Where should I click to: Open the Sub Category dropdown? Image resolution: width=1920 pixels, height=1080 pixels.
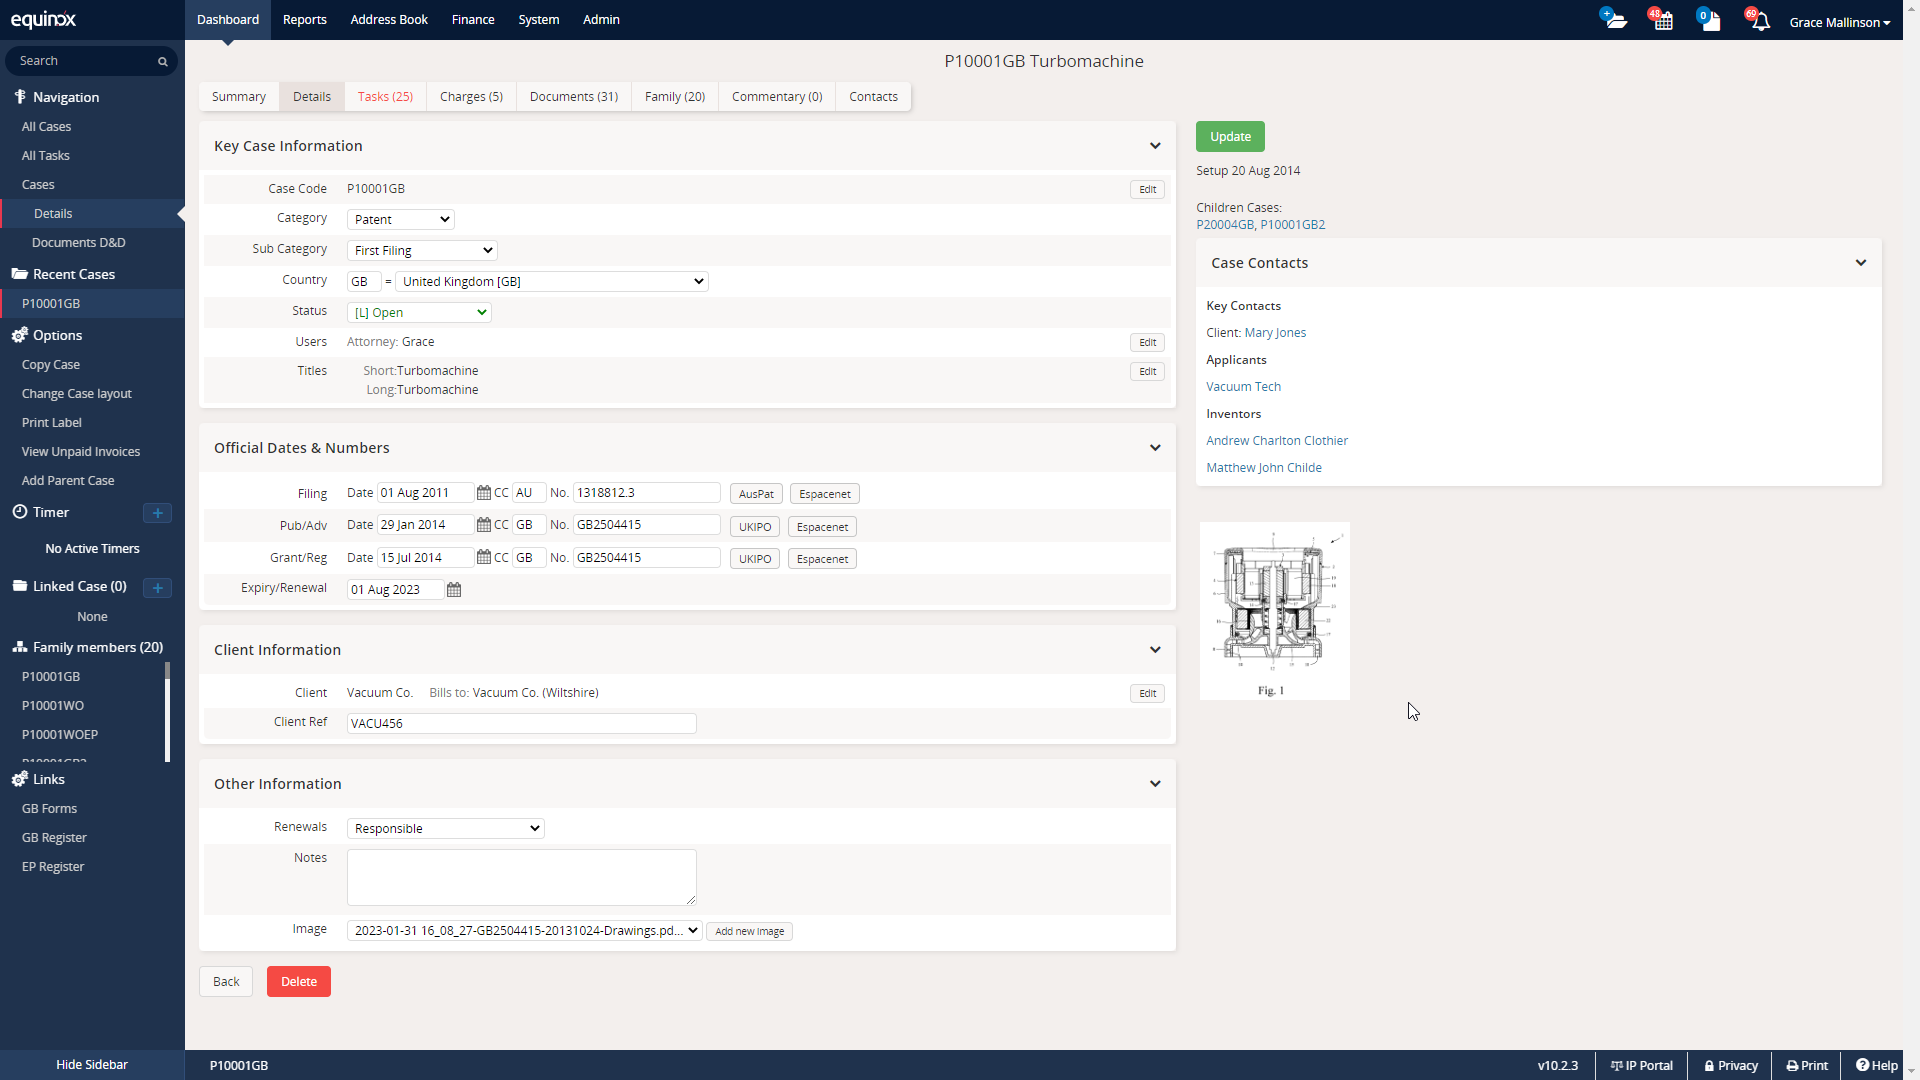click(x=421, y=250)
